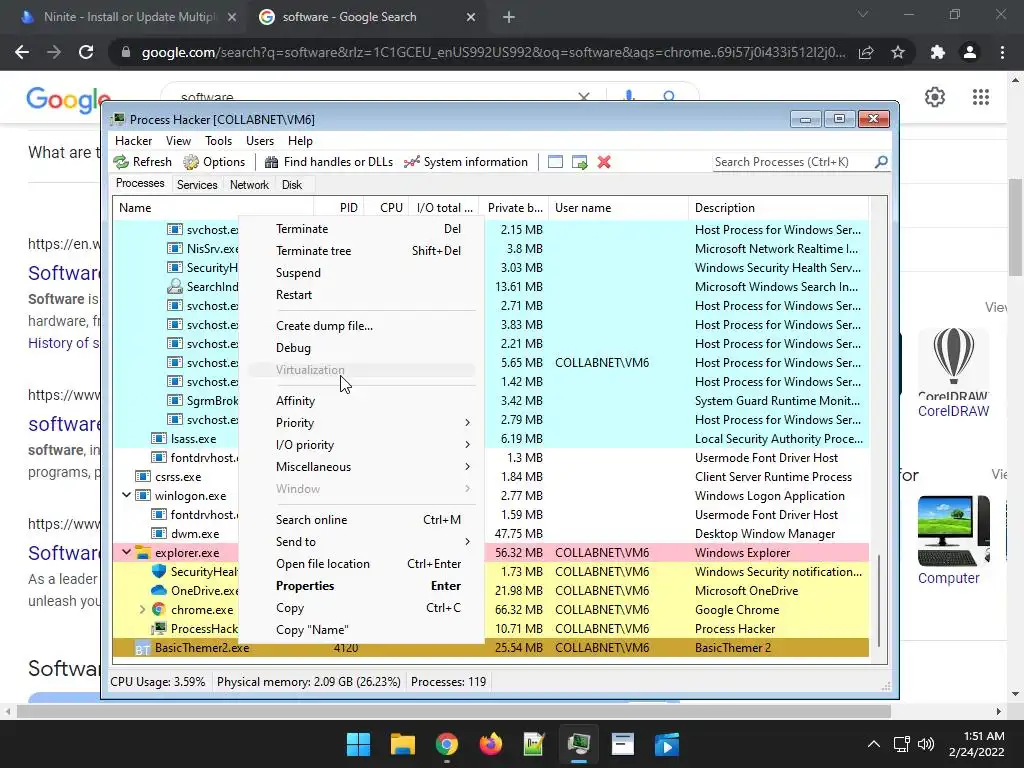This screenshot has width=1024, height=768.
Task: Click the find window toolbar icon
Action: click(555, 162)
